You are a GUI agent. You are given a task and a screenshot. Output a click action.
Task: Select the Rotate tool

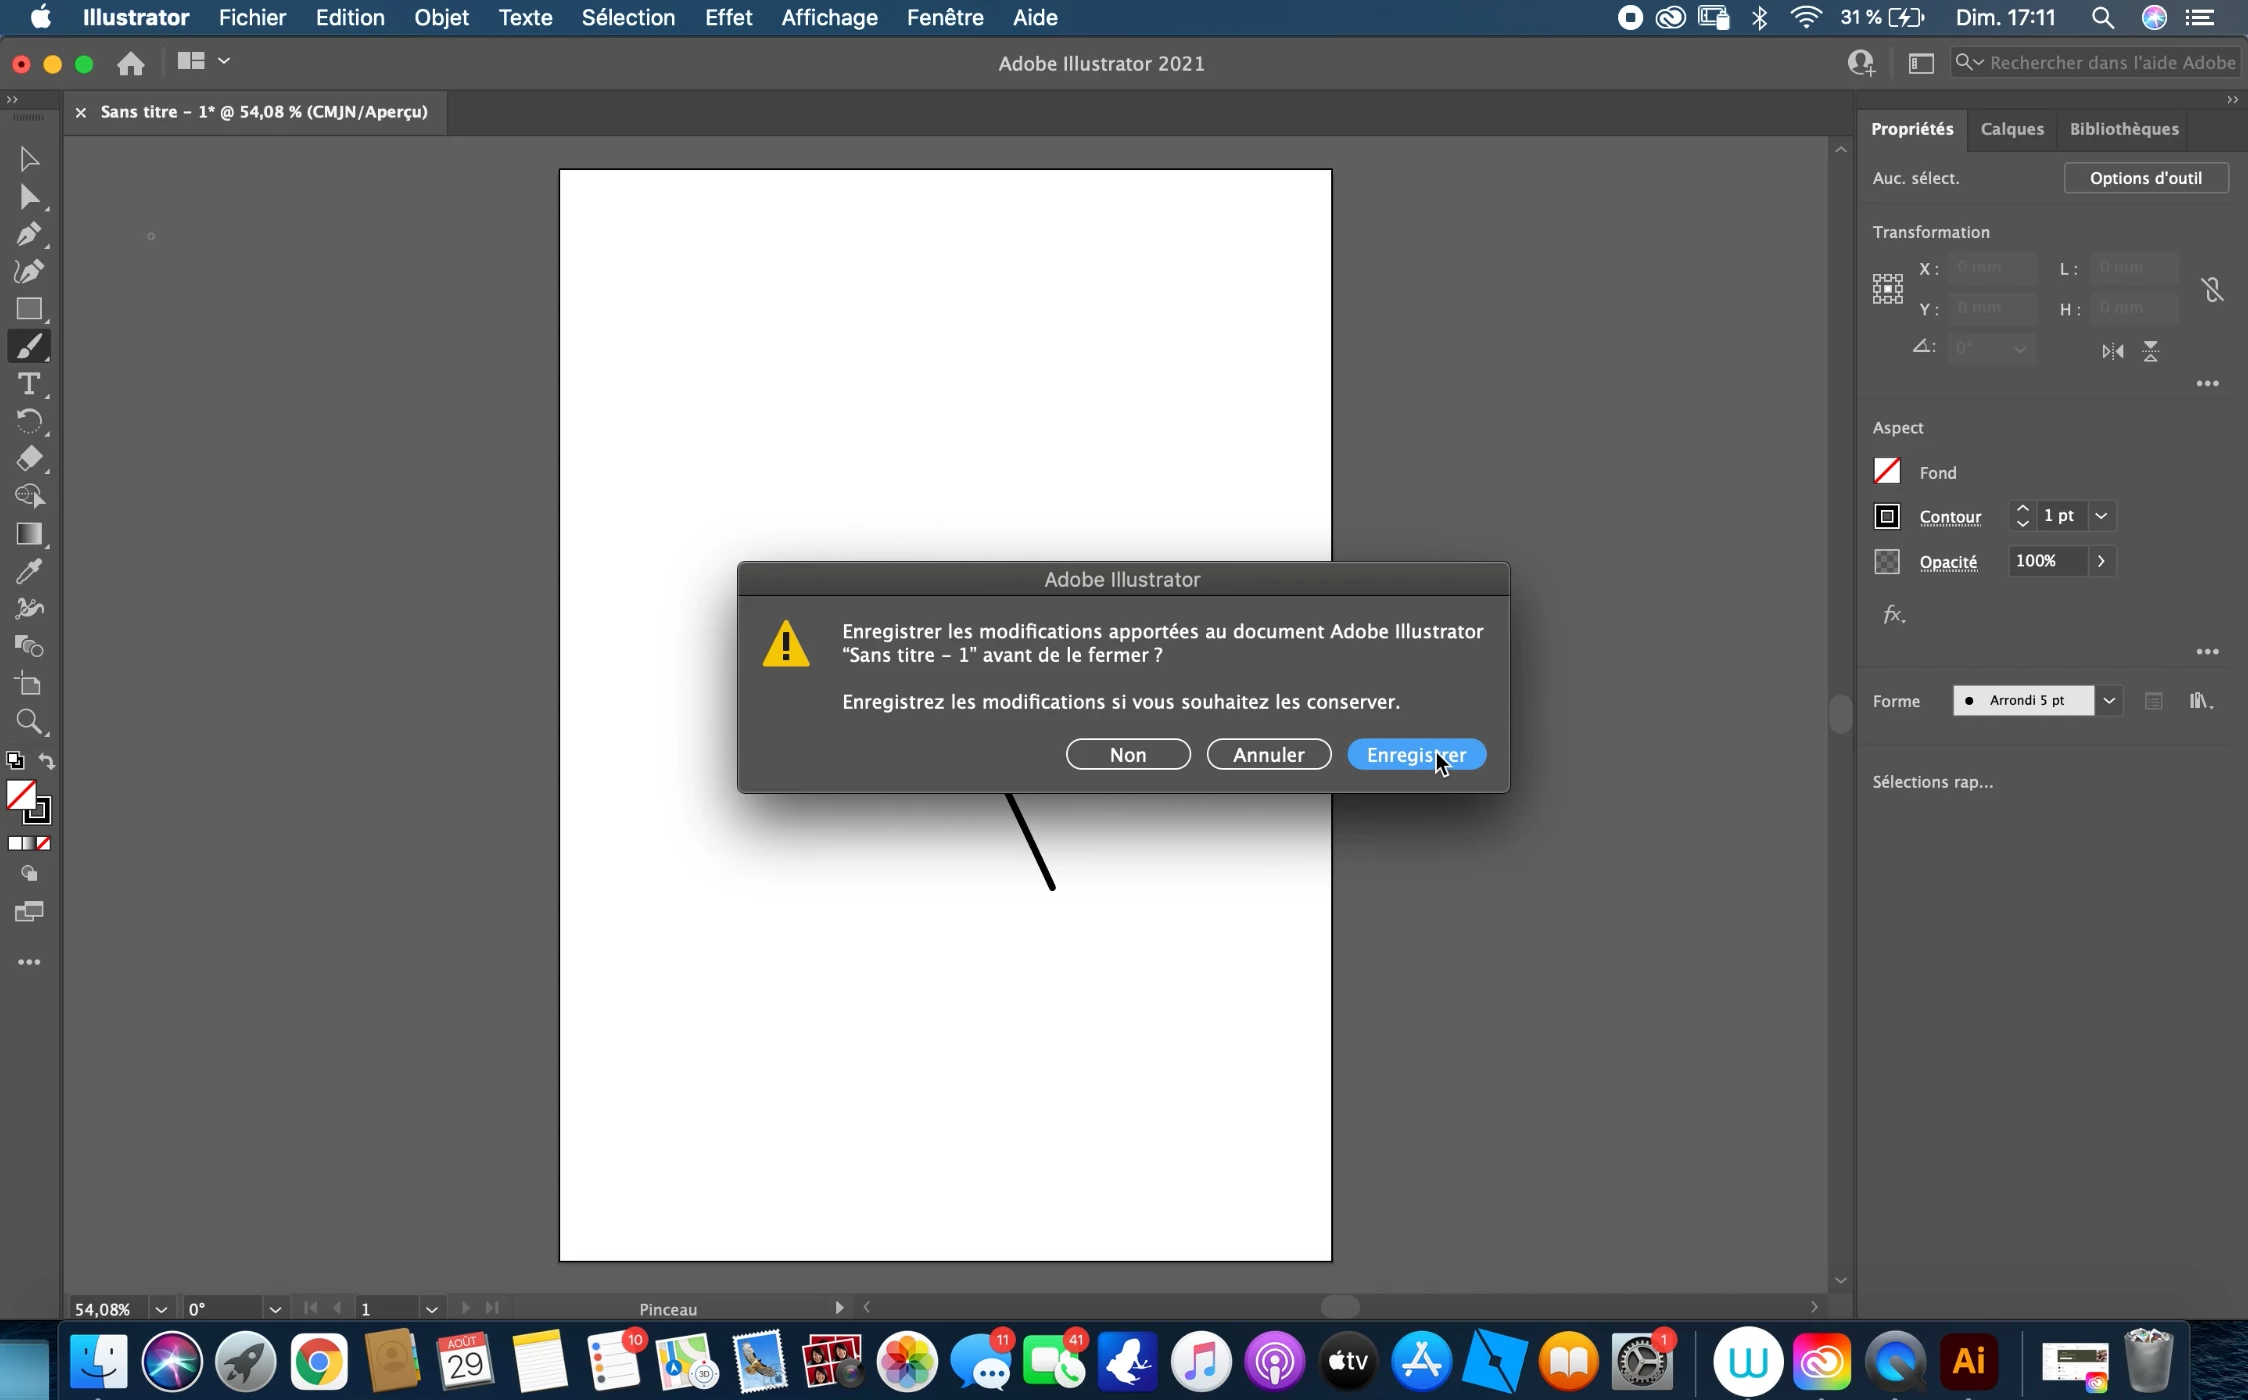pos(28,421)
